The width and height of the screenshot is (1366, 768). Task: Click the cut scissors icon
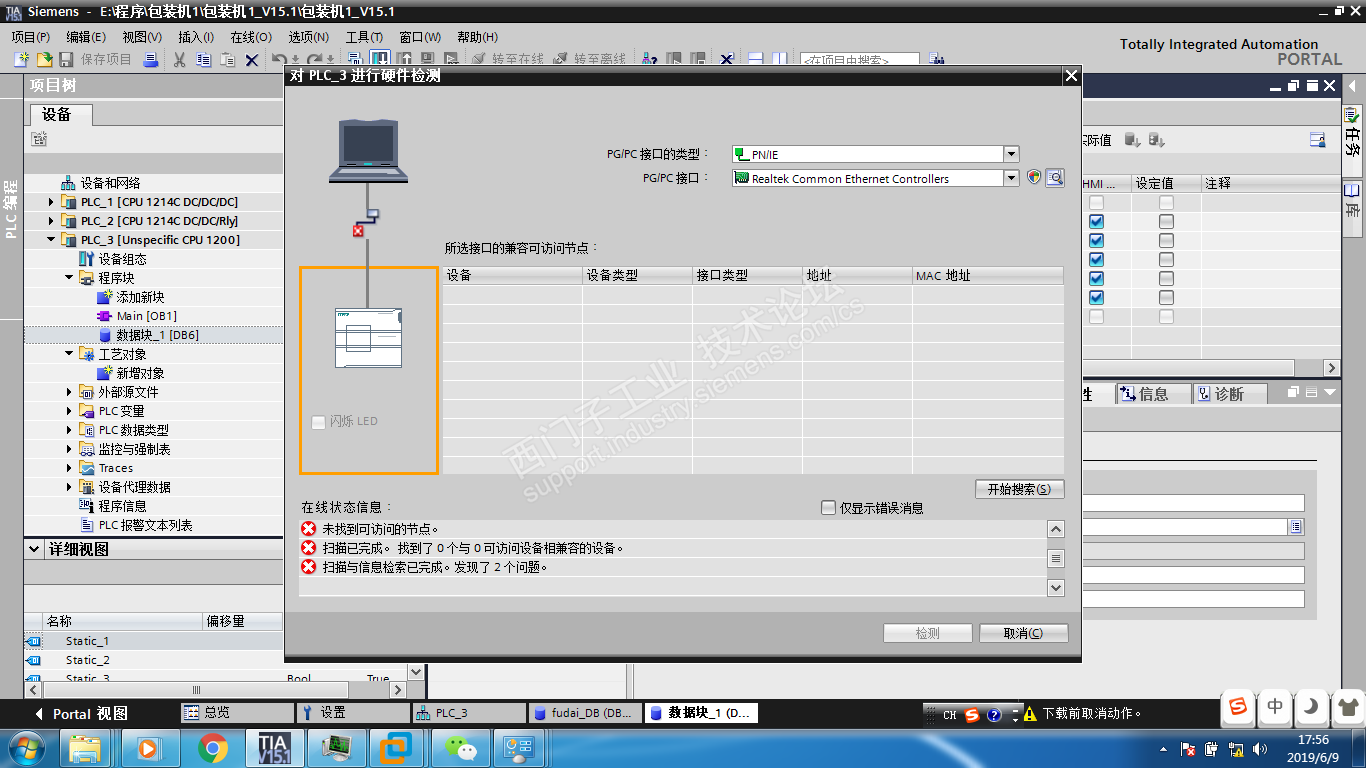point(180,60)
